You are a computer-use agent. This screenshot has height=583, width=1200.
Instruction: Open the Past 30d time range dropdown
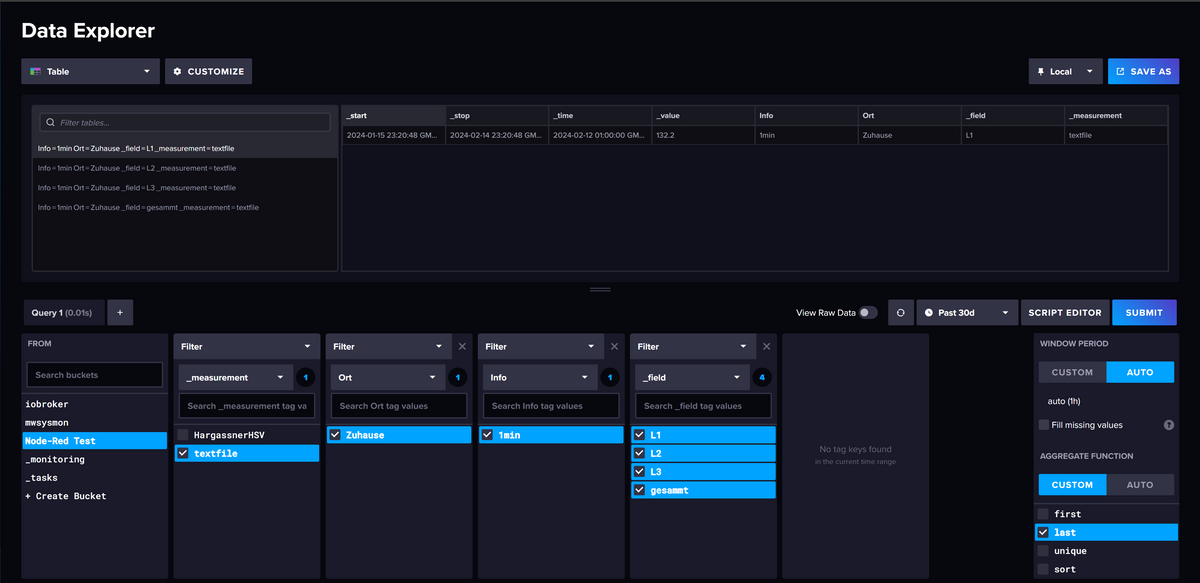click(x=967, y=312)
